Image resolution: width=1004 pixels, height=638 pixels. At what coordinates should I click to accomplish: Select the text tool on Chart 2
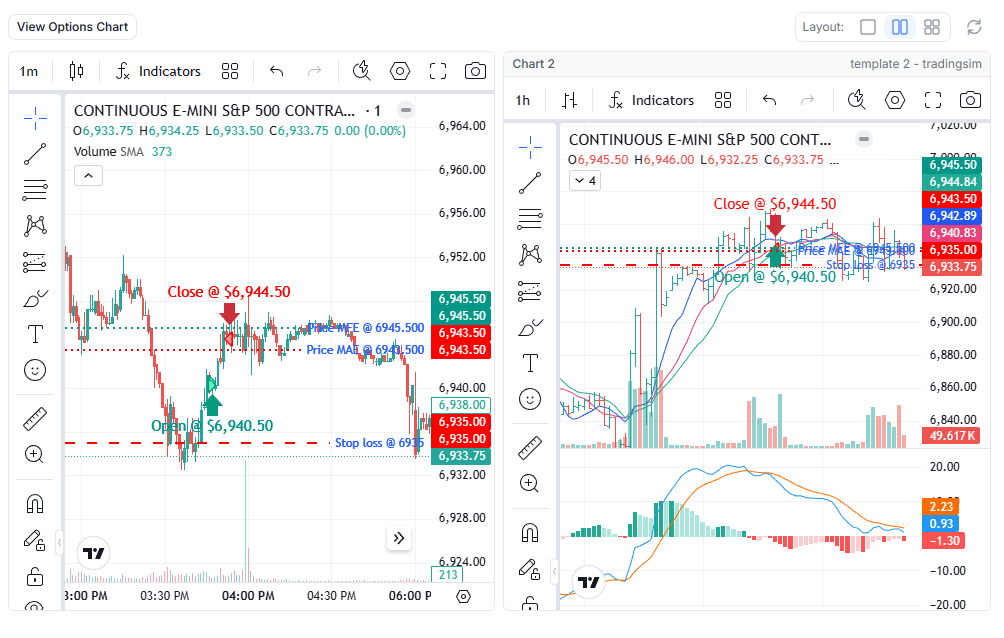point(530,363)
